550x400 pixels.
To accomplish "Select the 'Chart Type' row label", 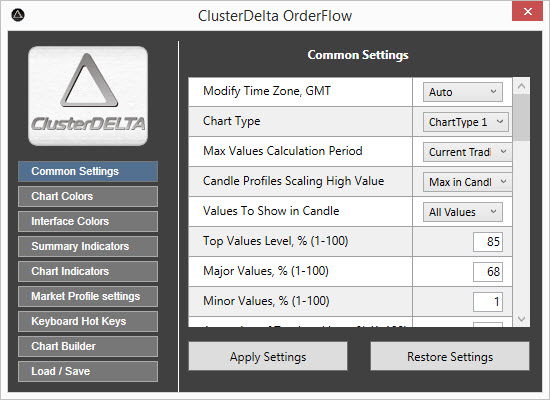I will pos(232,121).
